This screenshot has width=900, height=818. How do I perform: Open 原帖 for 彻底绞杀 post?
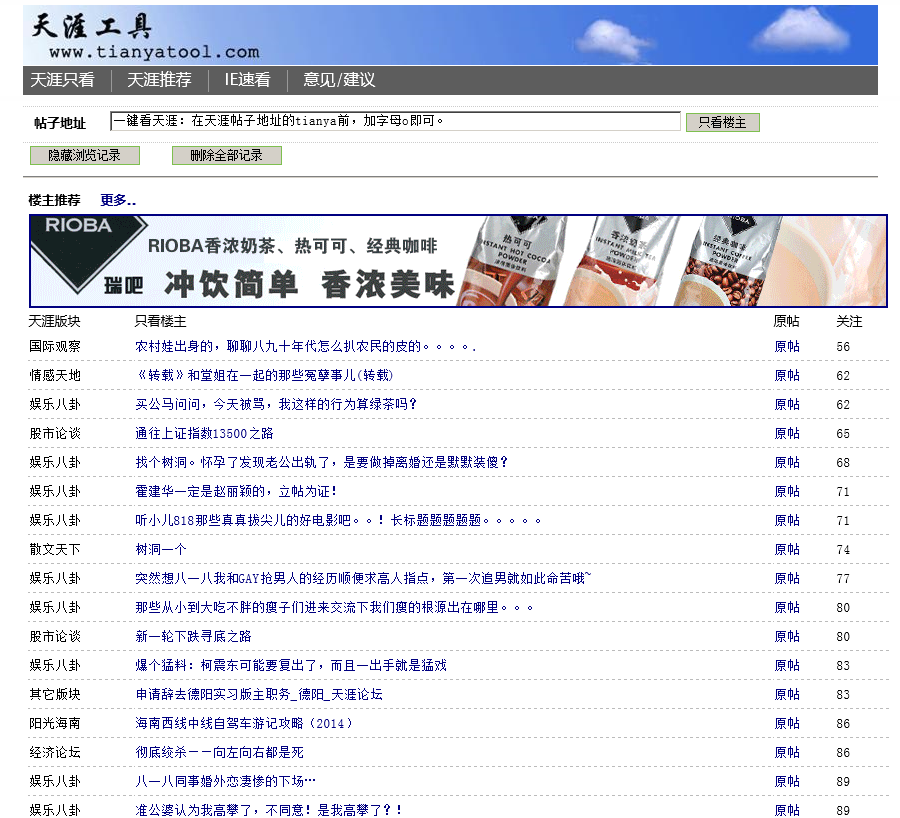tap(787, 753)
